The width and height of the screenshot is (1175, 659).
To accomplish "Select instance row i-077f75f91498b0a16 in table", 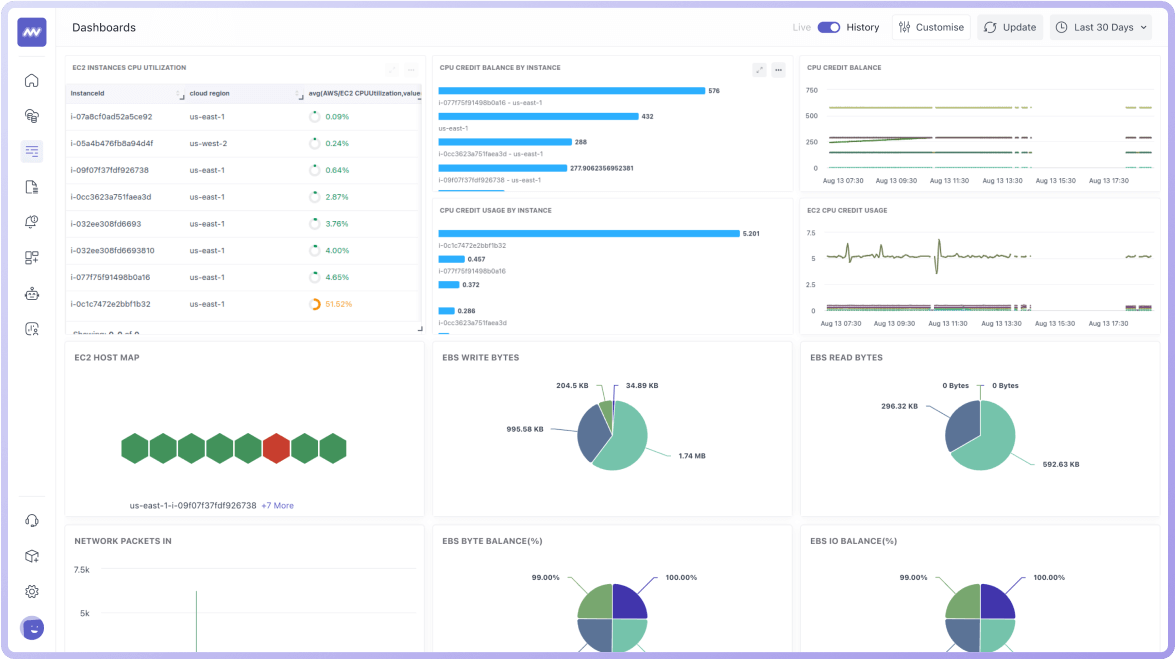I will [x=243, y=277].
